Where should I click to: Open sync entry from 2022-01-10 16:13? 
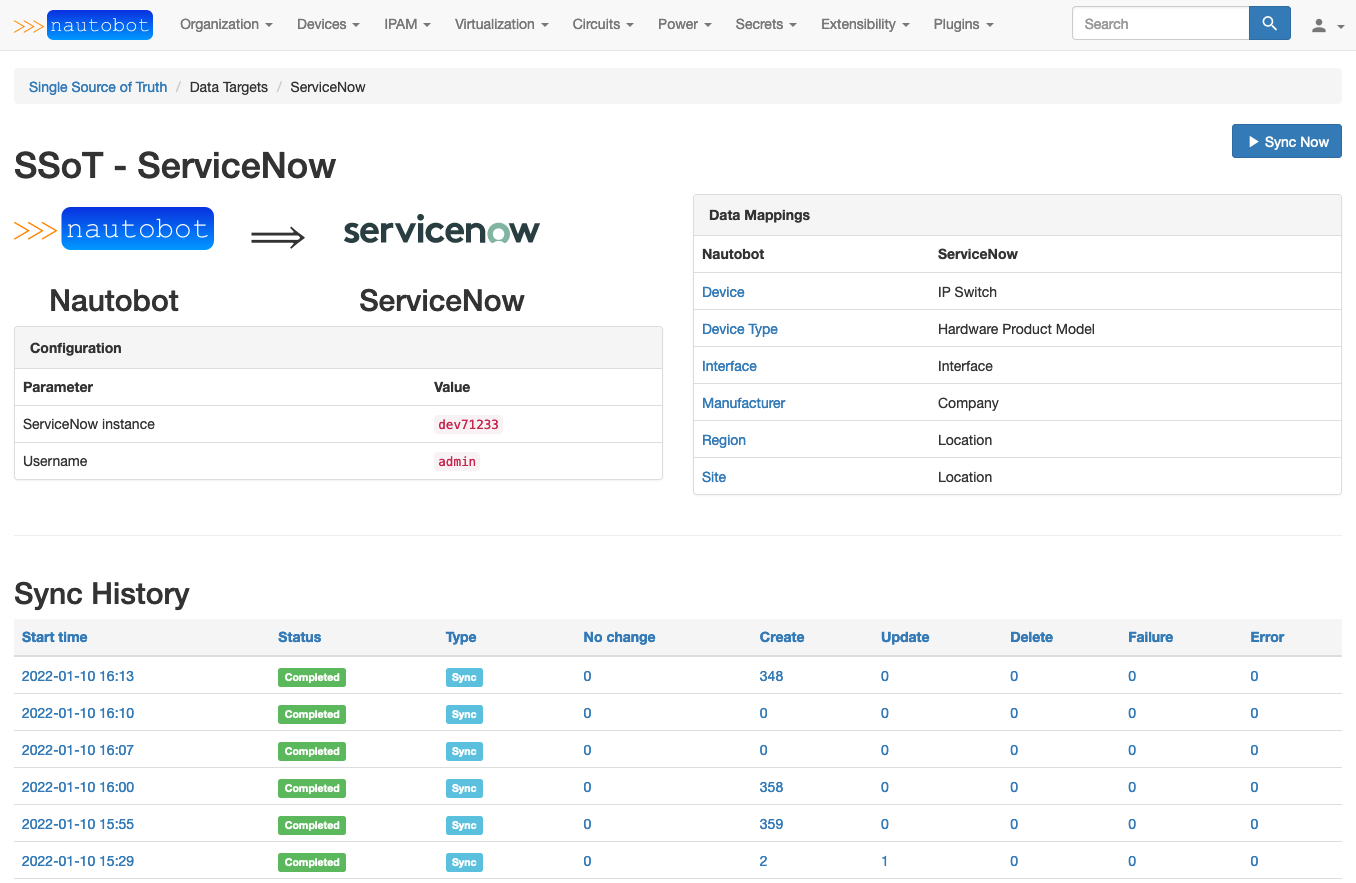tap(78, 676)
